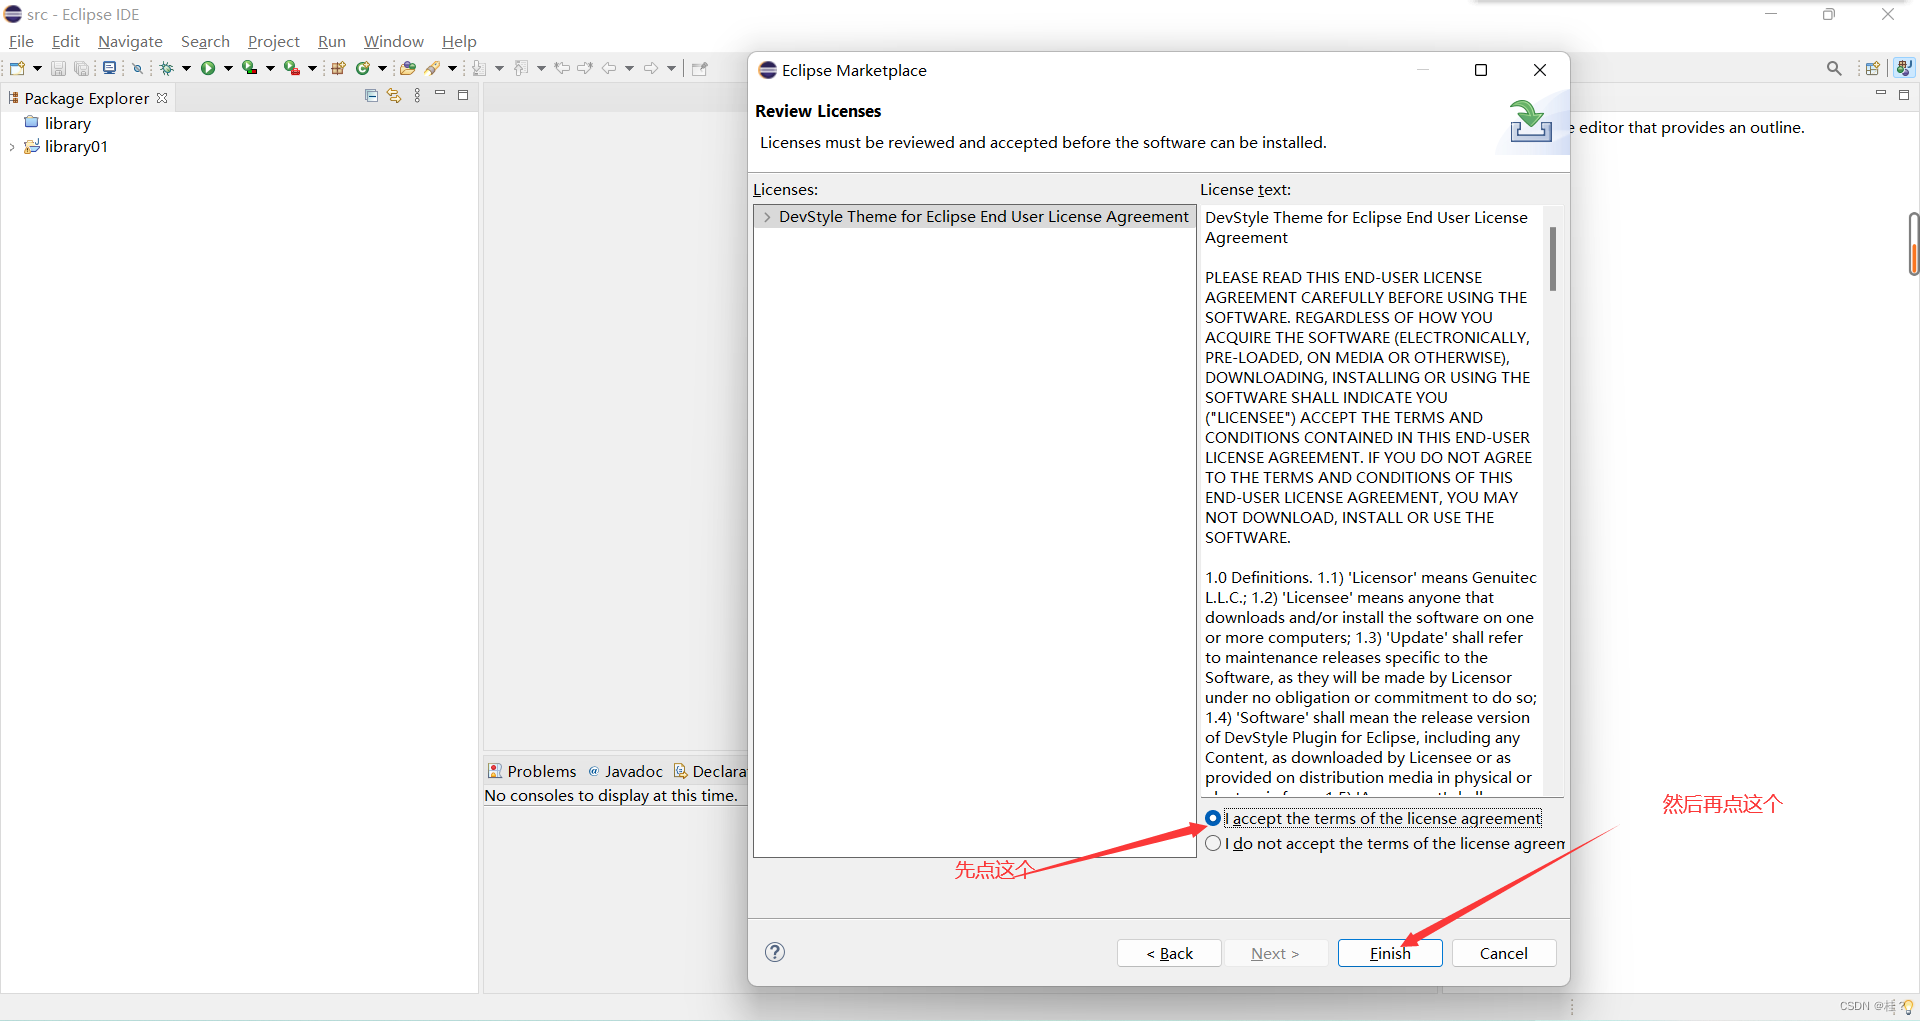This screenshot has width=1920, height=1021.
Task: Open the File menu
Action: [x=21, y=41]
